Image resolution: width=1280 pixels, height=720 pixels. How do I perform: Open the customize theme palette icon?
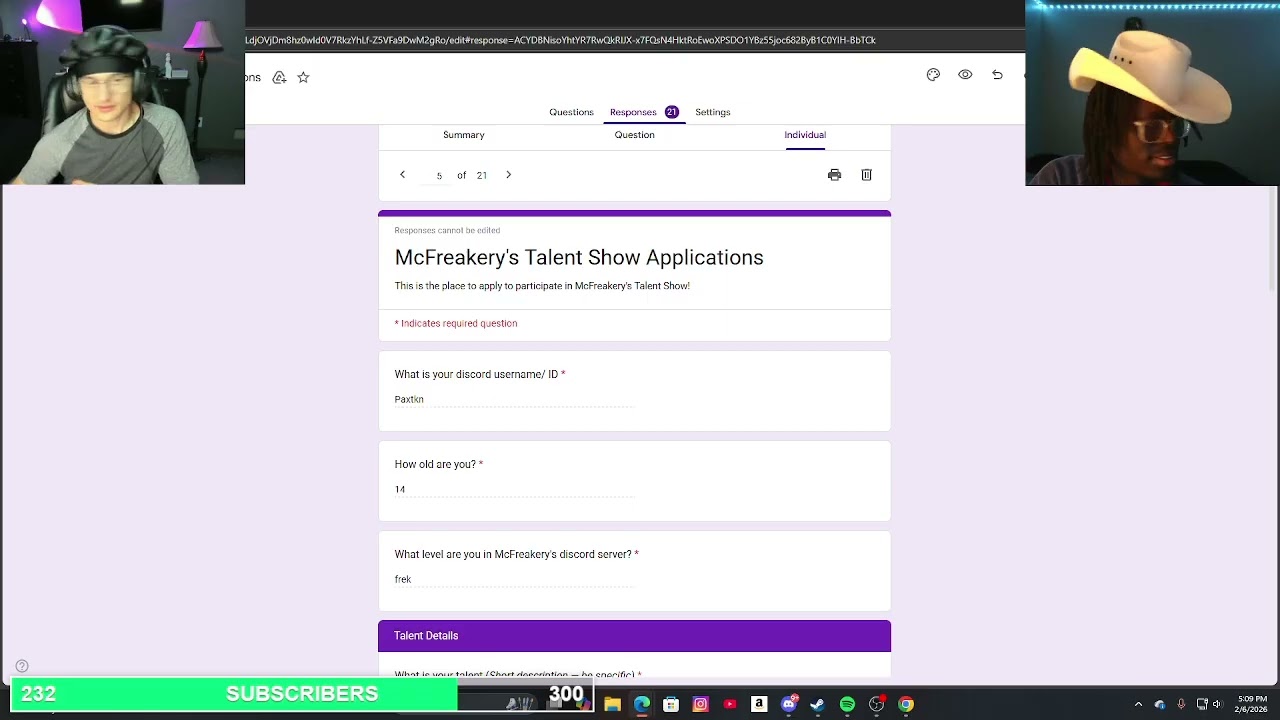pyautogui.click(x=933, y=75)
